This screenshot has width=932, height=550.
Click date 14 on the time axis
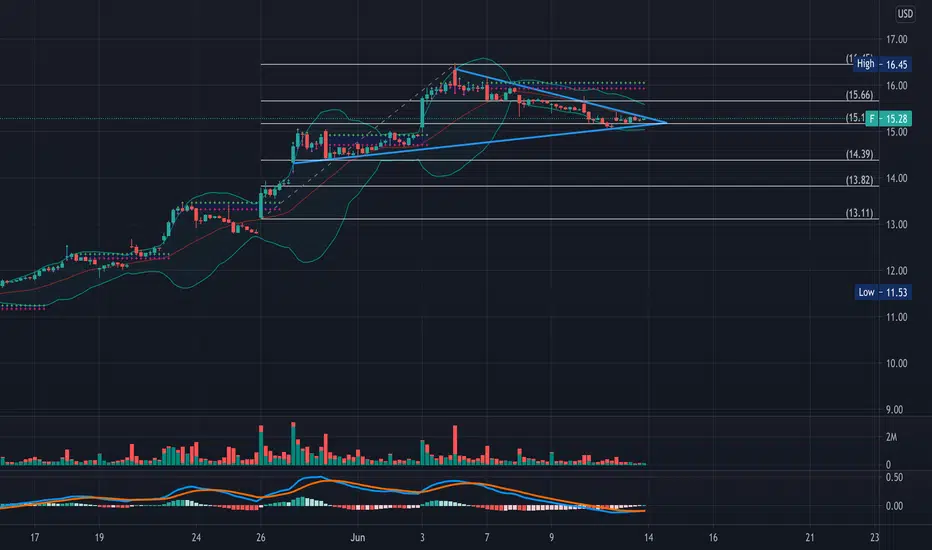point(648,538)
